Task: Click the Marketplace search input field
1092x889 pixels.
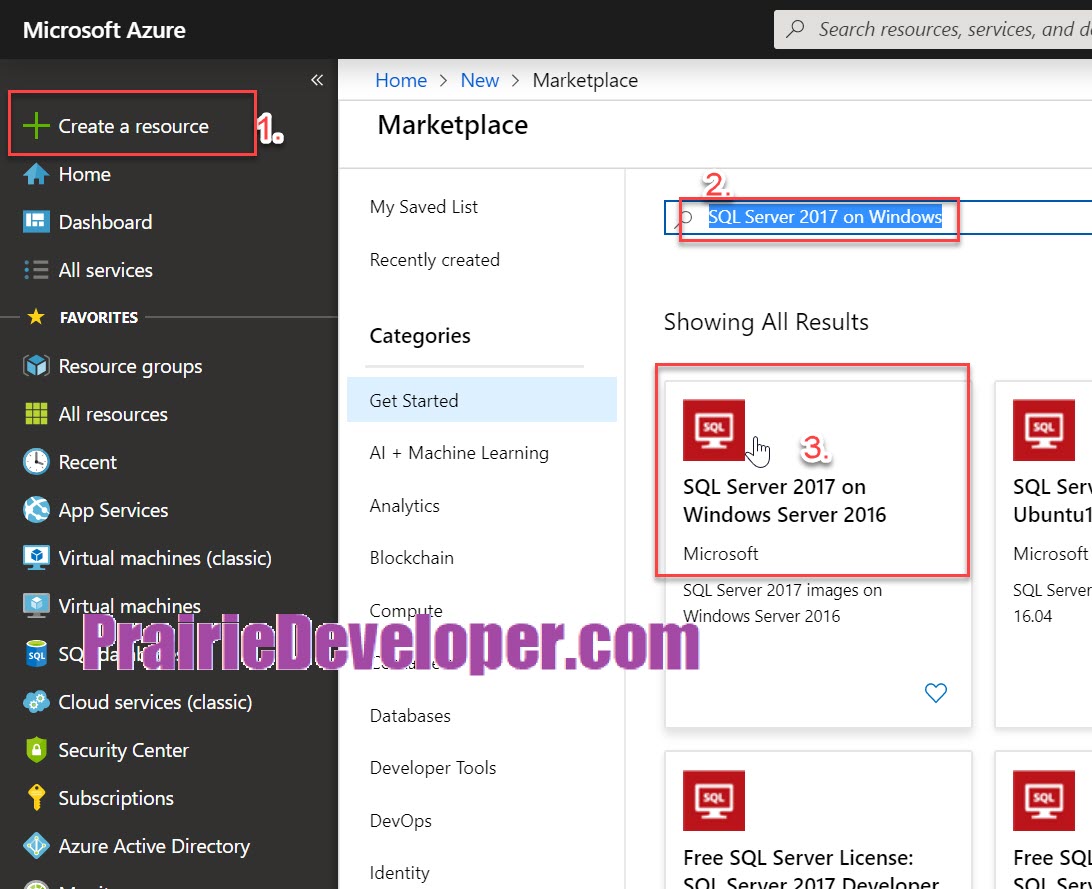Action: tap(878, 217)
